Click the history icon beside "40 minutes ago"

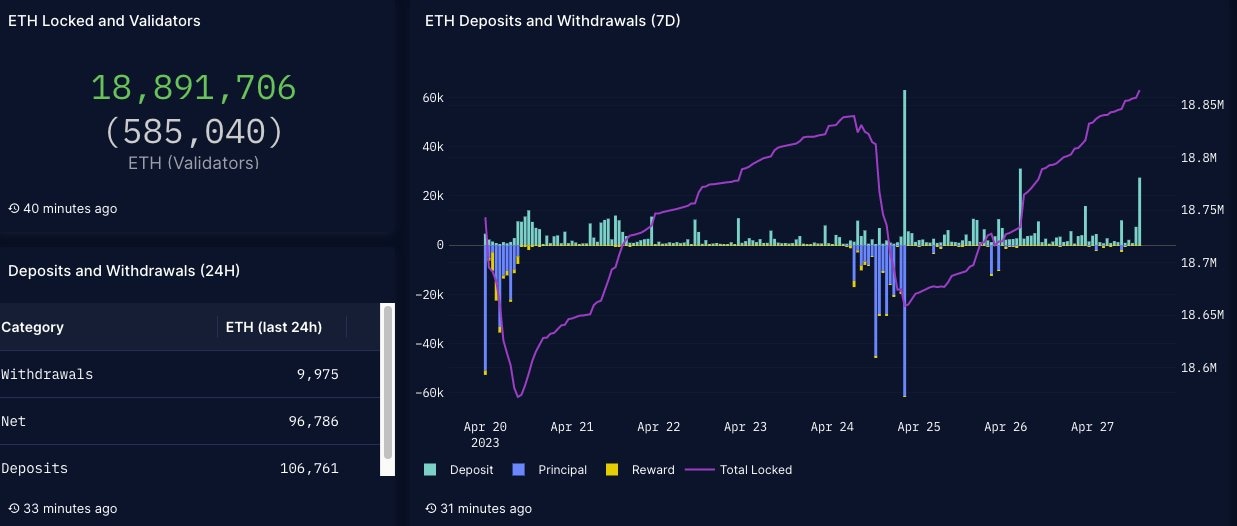pos(14,209)
